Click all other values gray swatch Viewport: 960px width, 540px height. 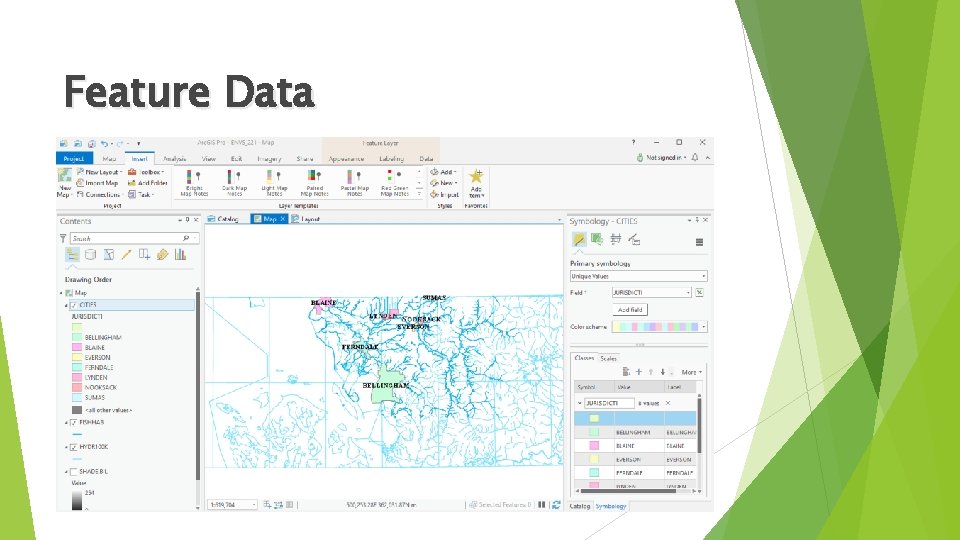(x=77, y=410)
